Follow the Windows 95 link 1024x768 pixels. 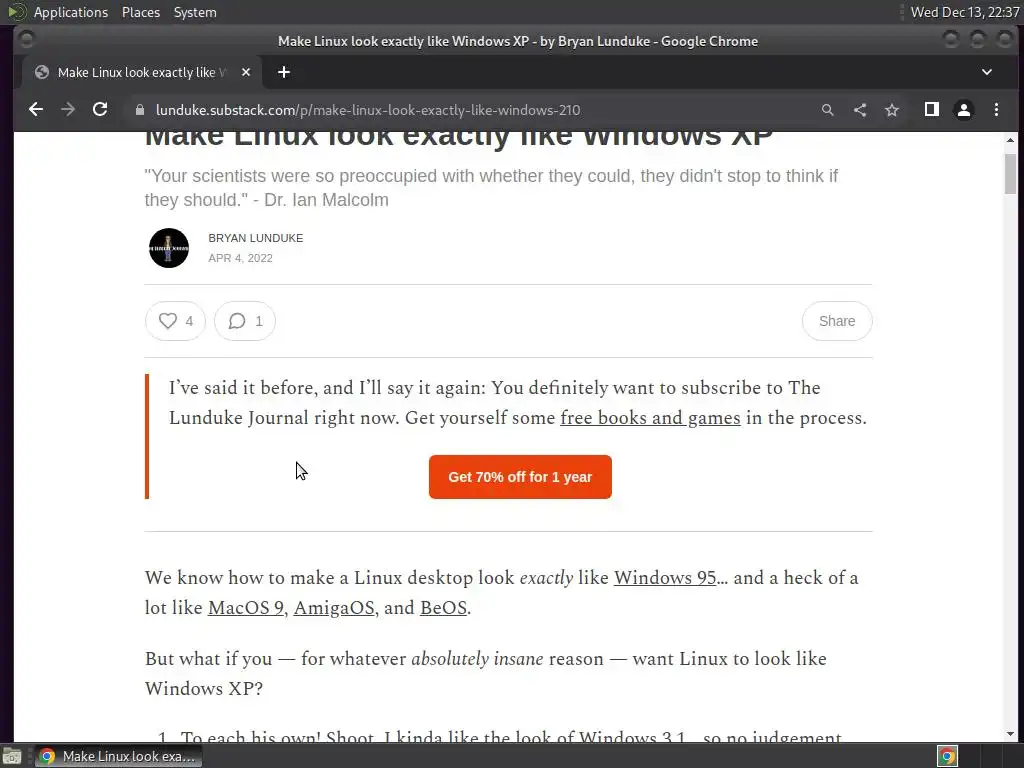tap(665, 578)
